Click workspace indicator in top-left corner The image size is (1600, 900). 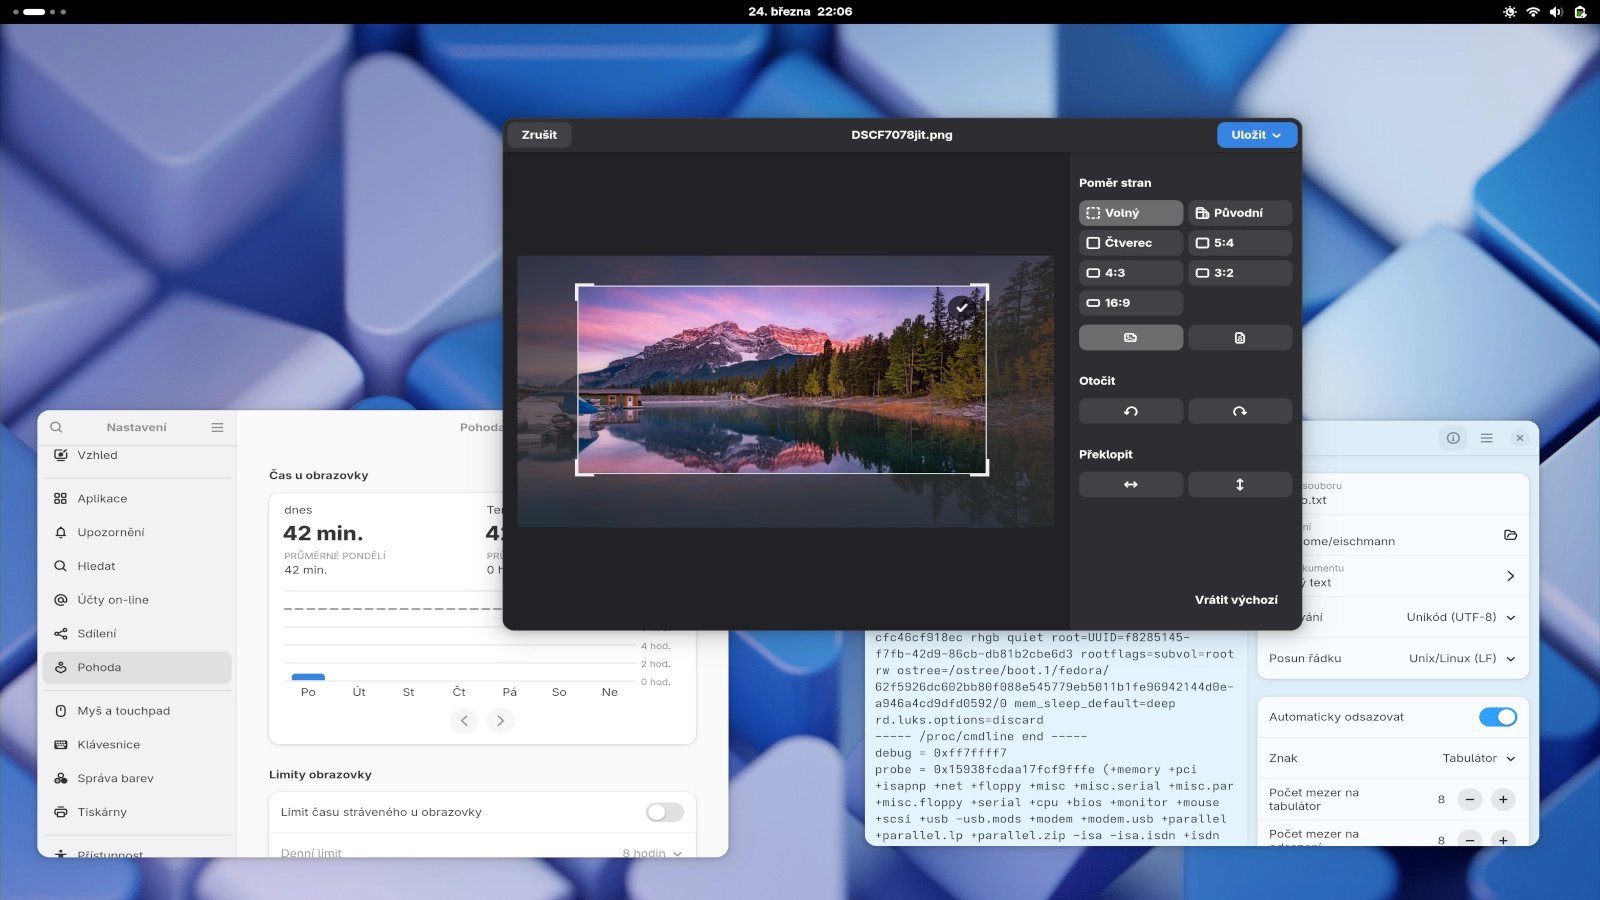click(40, 12)
